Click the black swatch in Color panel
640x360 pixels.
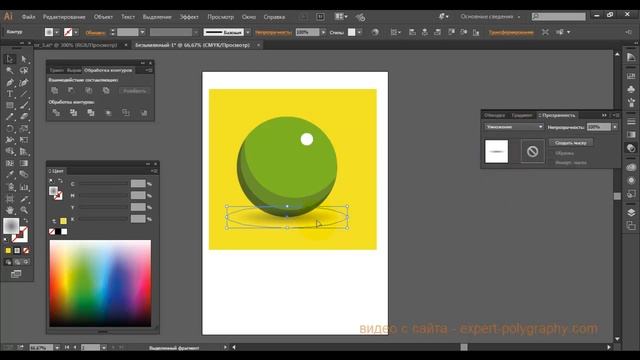point(58,232)
